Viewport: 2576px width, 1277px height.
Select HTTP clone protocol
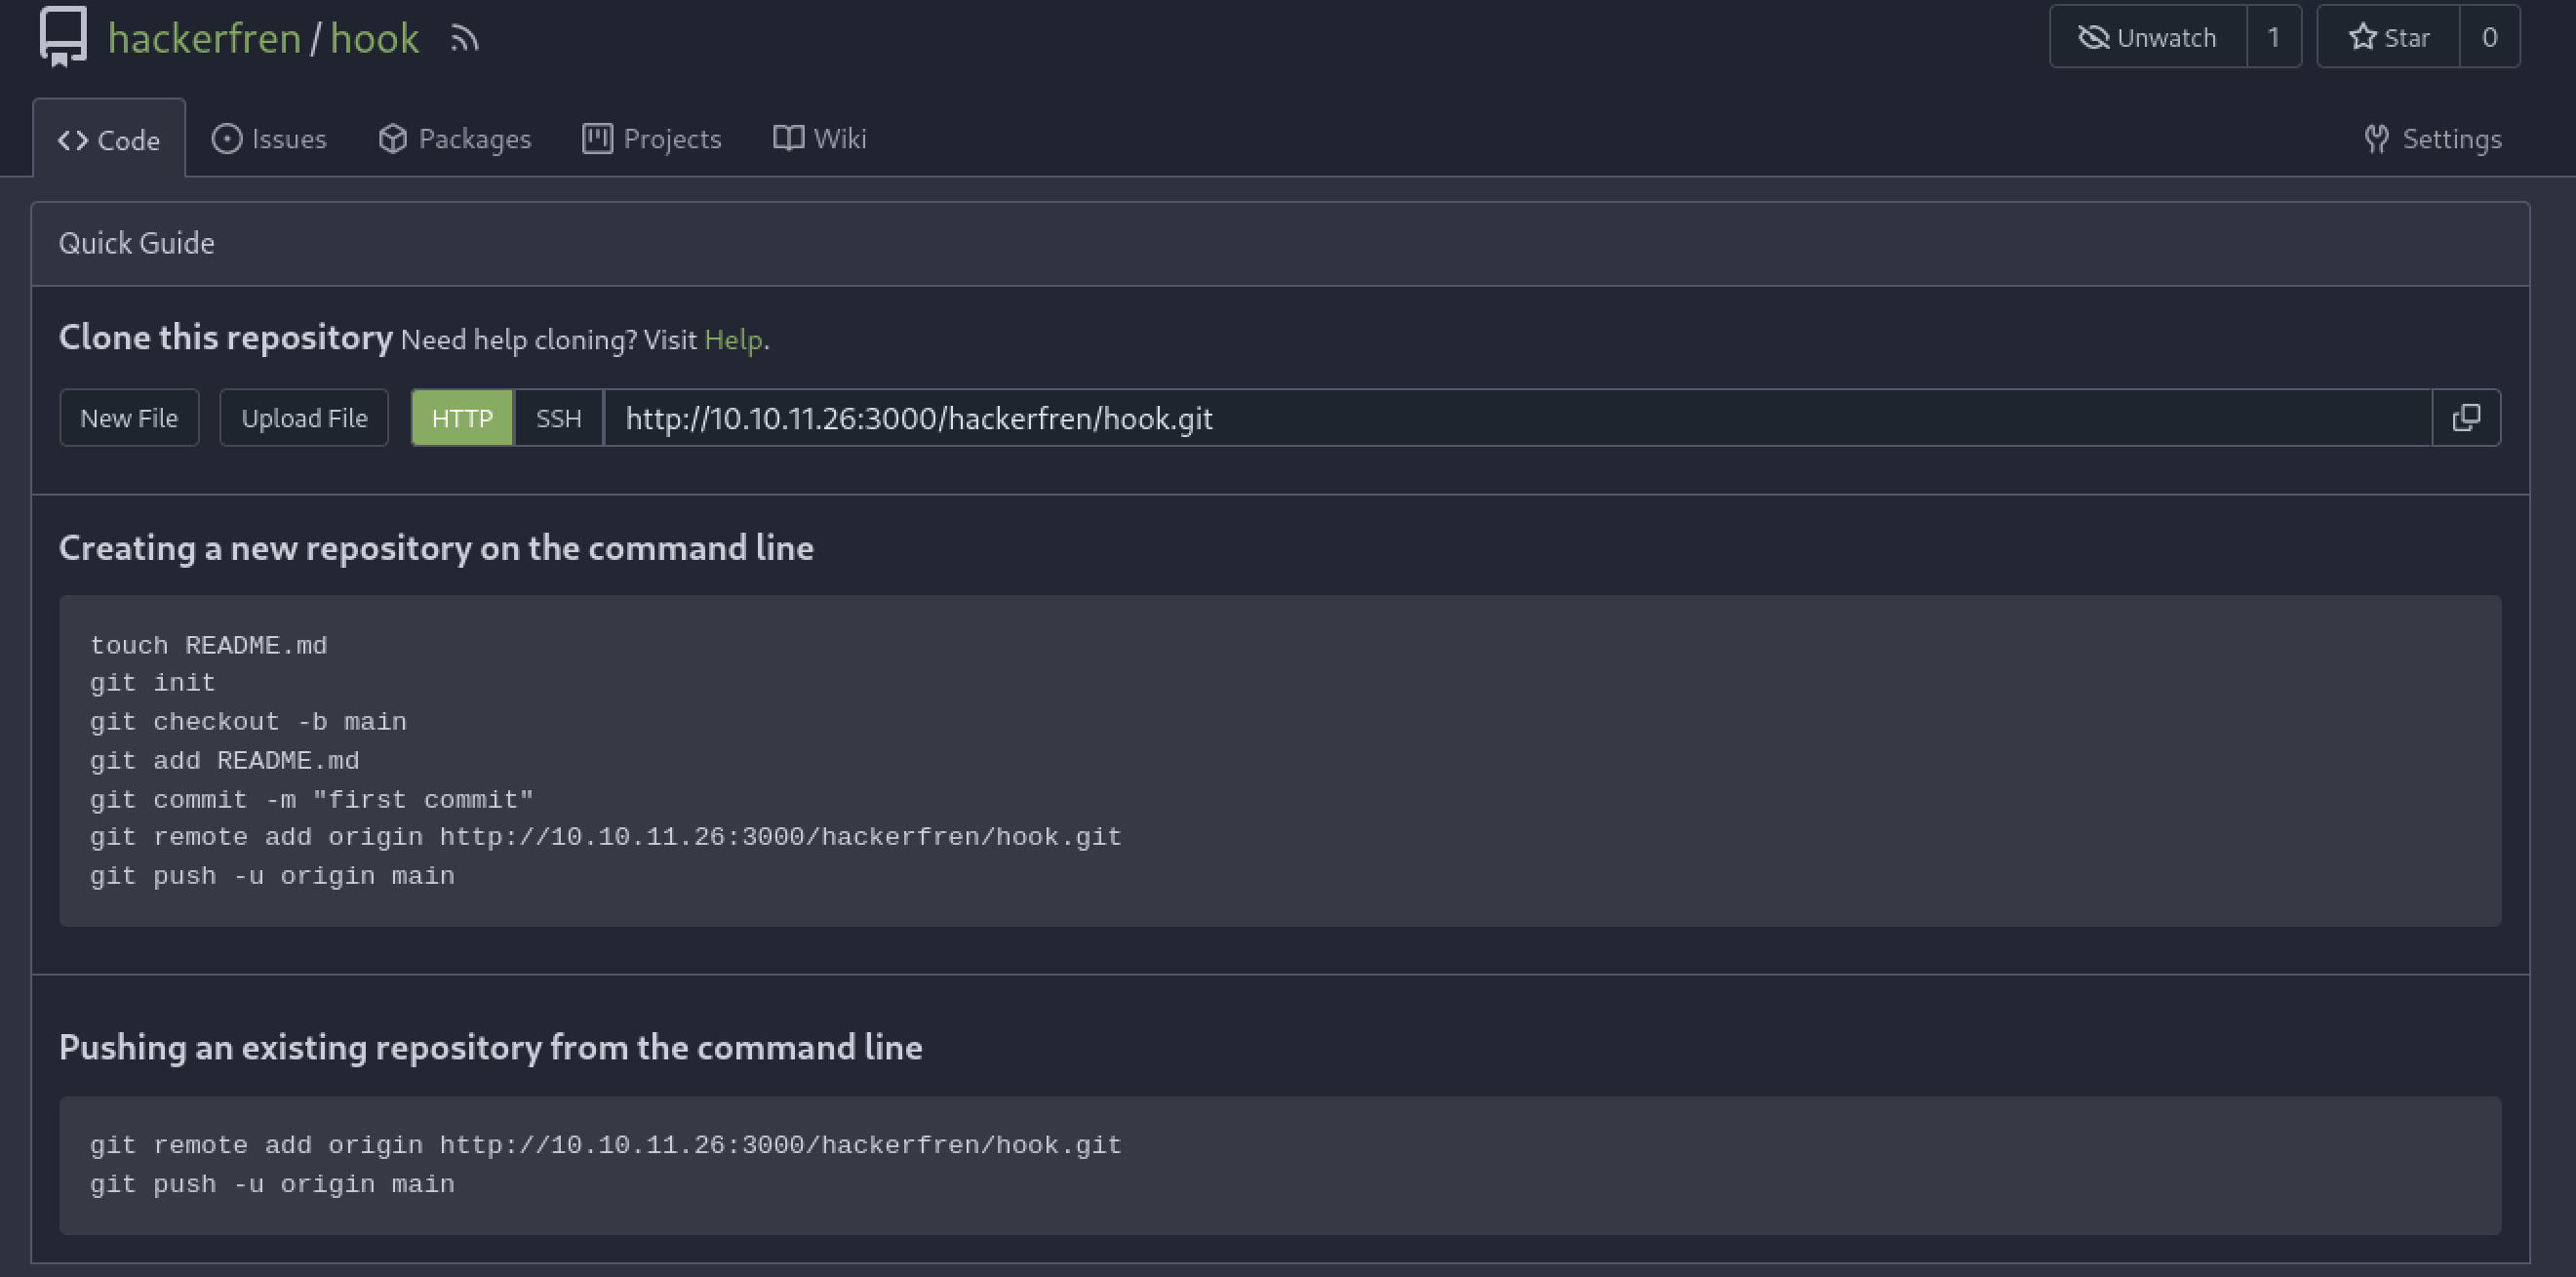coord(462,418)
